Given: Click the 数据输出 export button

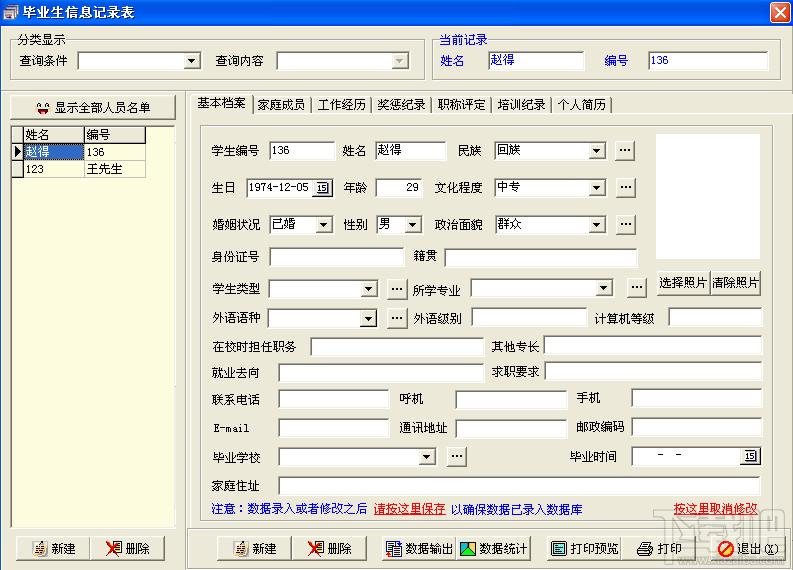Looking at the screenshot, I should click(418, 548).
